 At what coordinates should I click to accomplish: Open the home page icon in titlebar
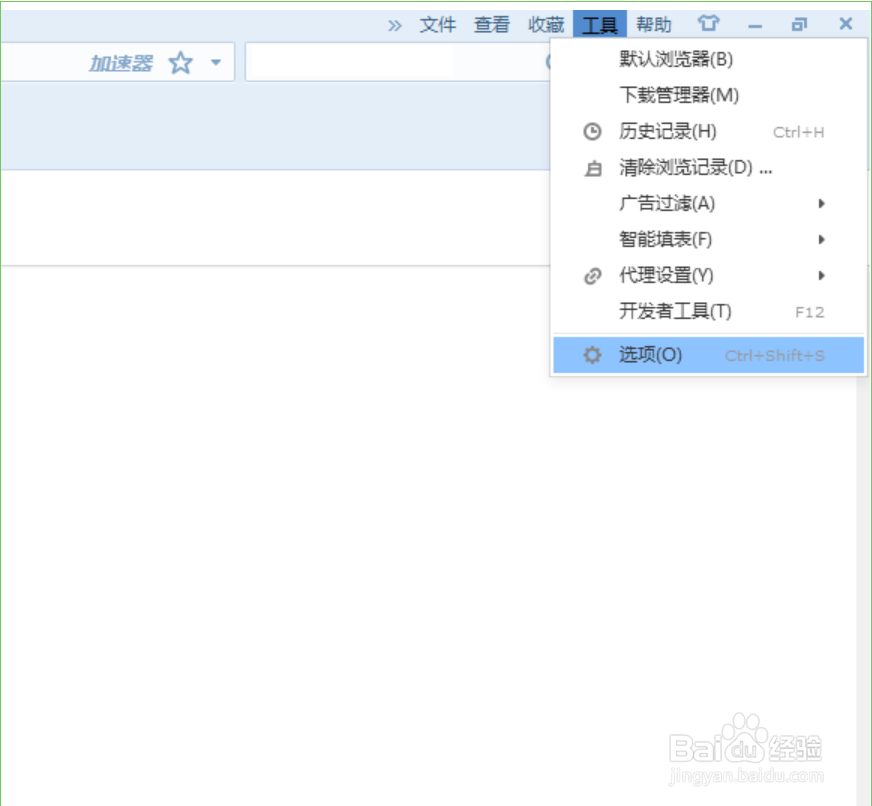click(x=710, y=22)
